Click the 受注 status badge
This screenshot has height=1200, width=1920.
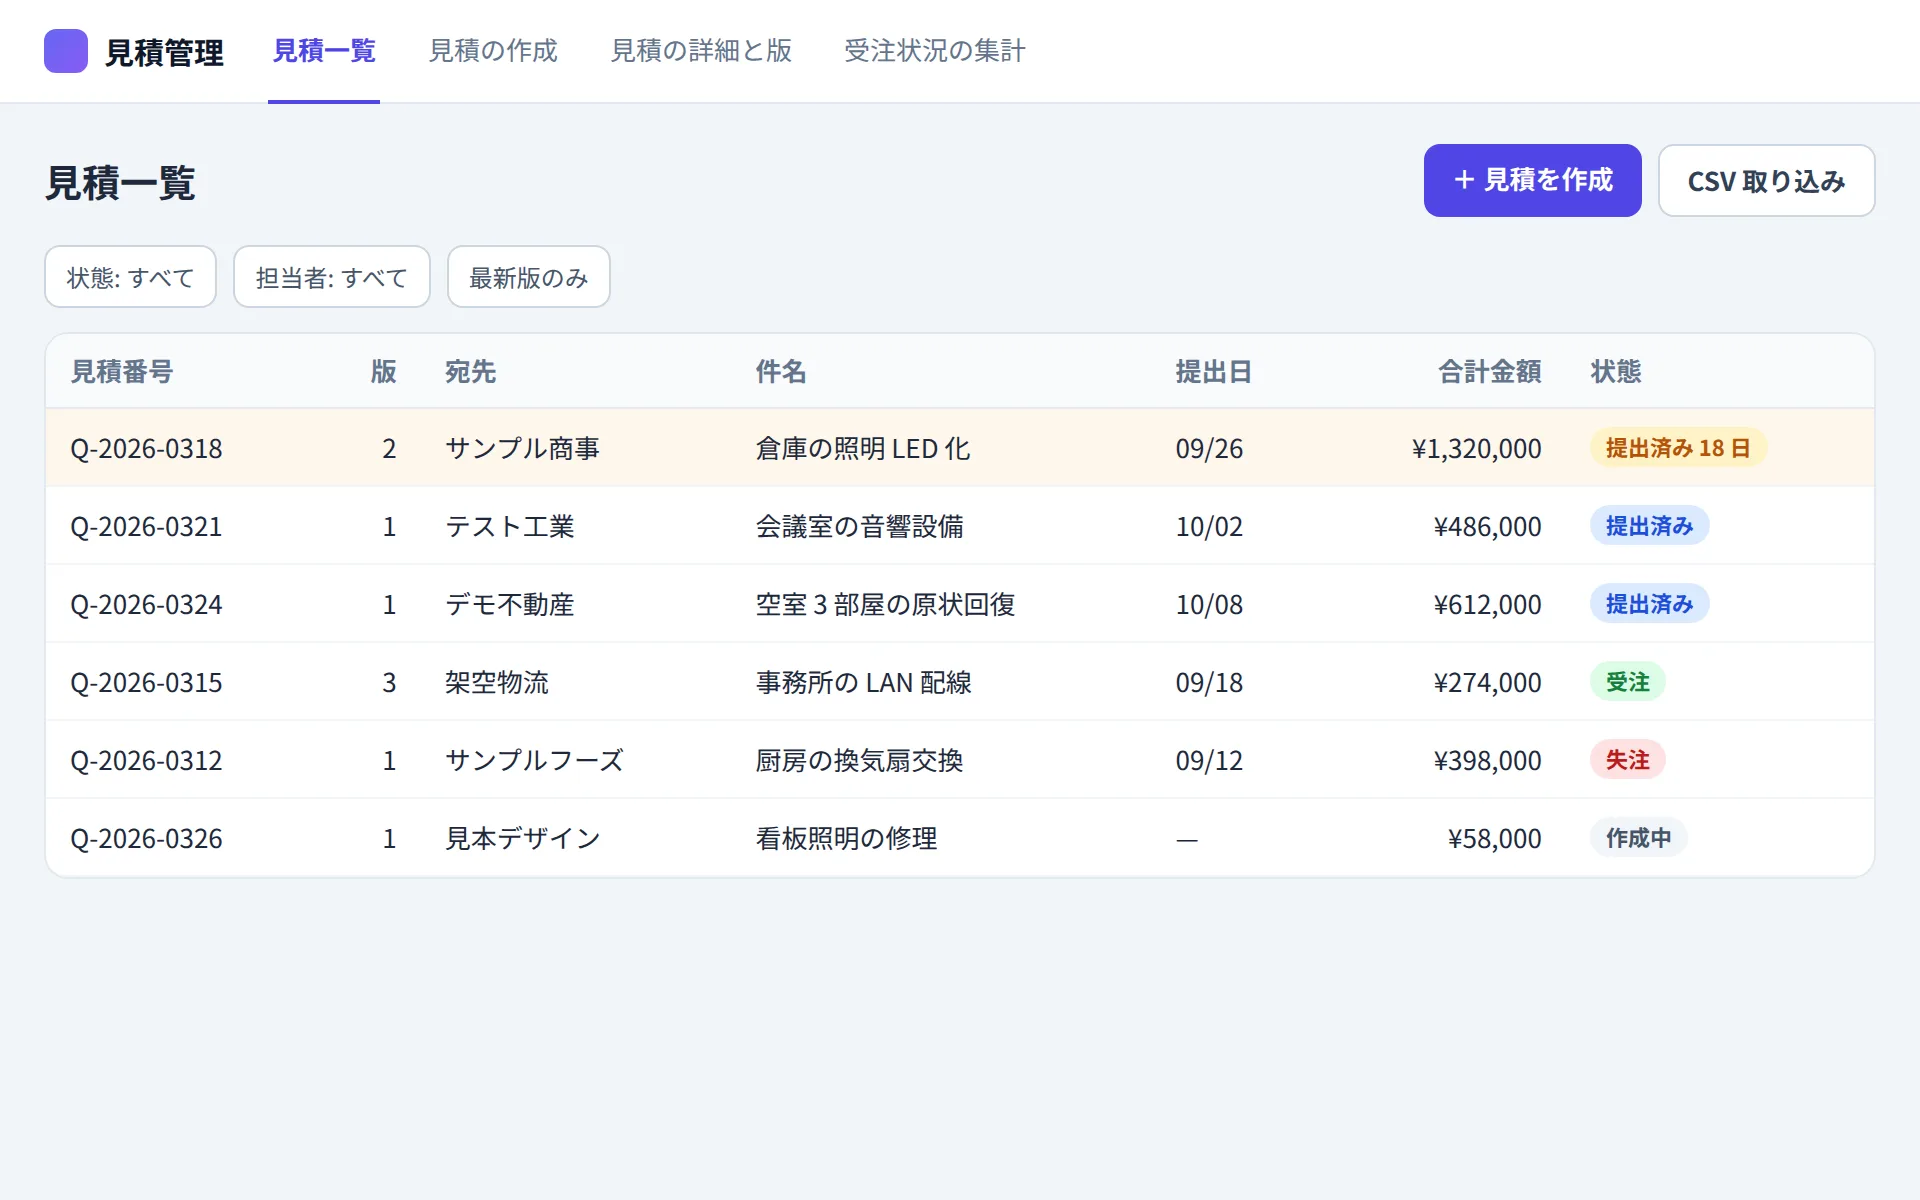[x=1627, y=681]
